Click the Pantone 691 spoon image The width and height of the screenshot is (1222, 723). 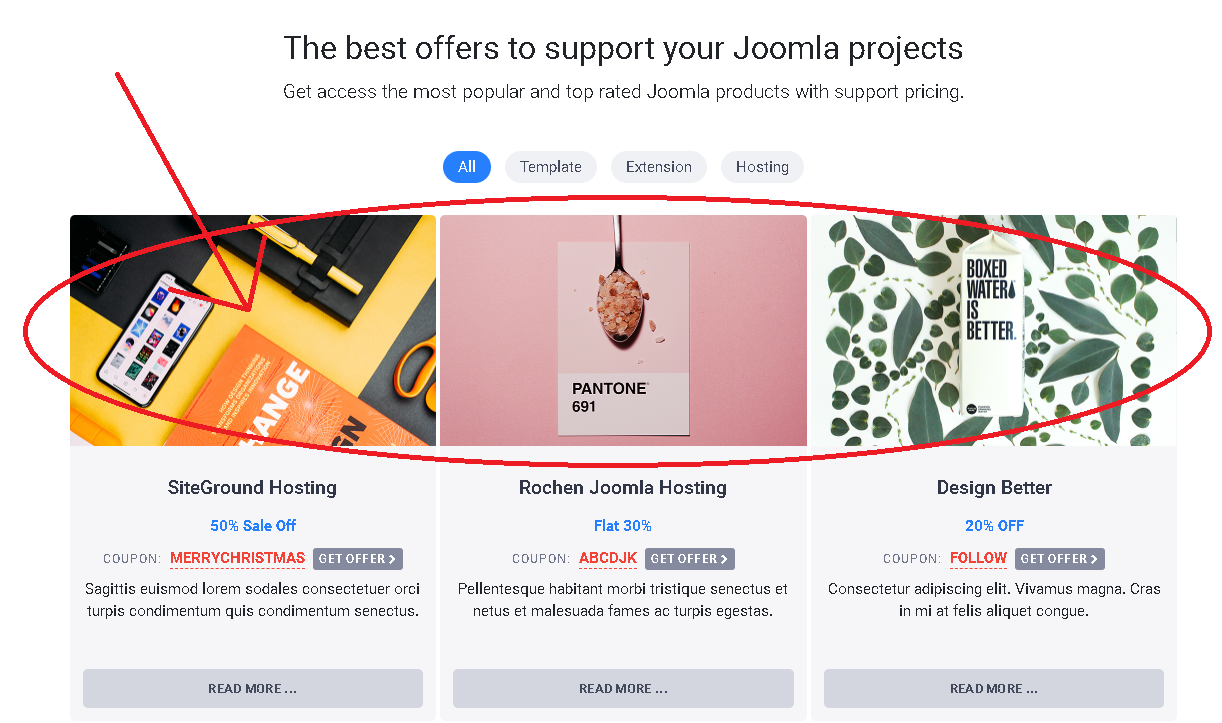click(x=623, y=330)
